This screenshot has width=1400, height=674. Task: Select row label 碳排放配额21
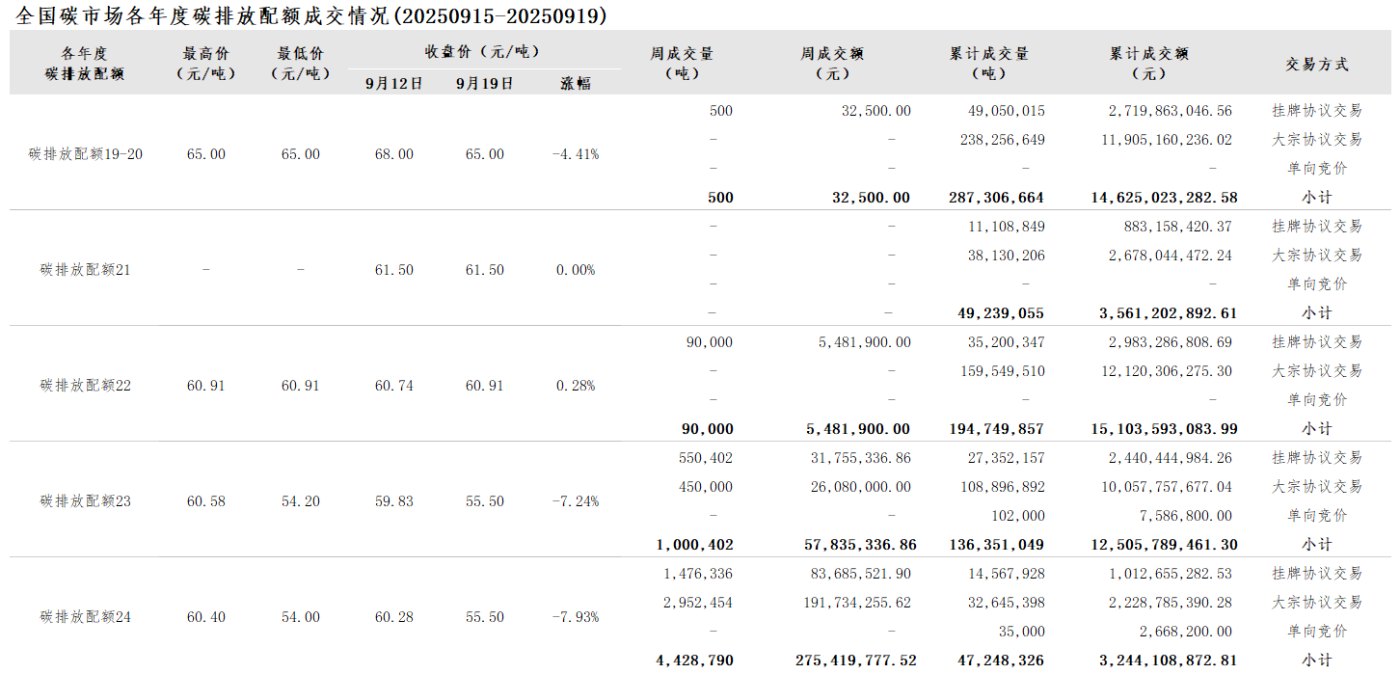point(86,270)
